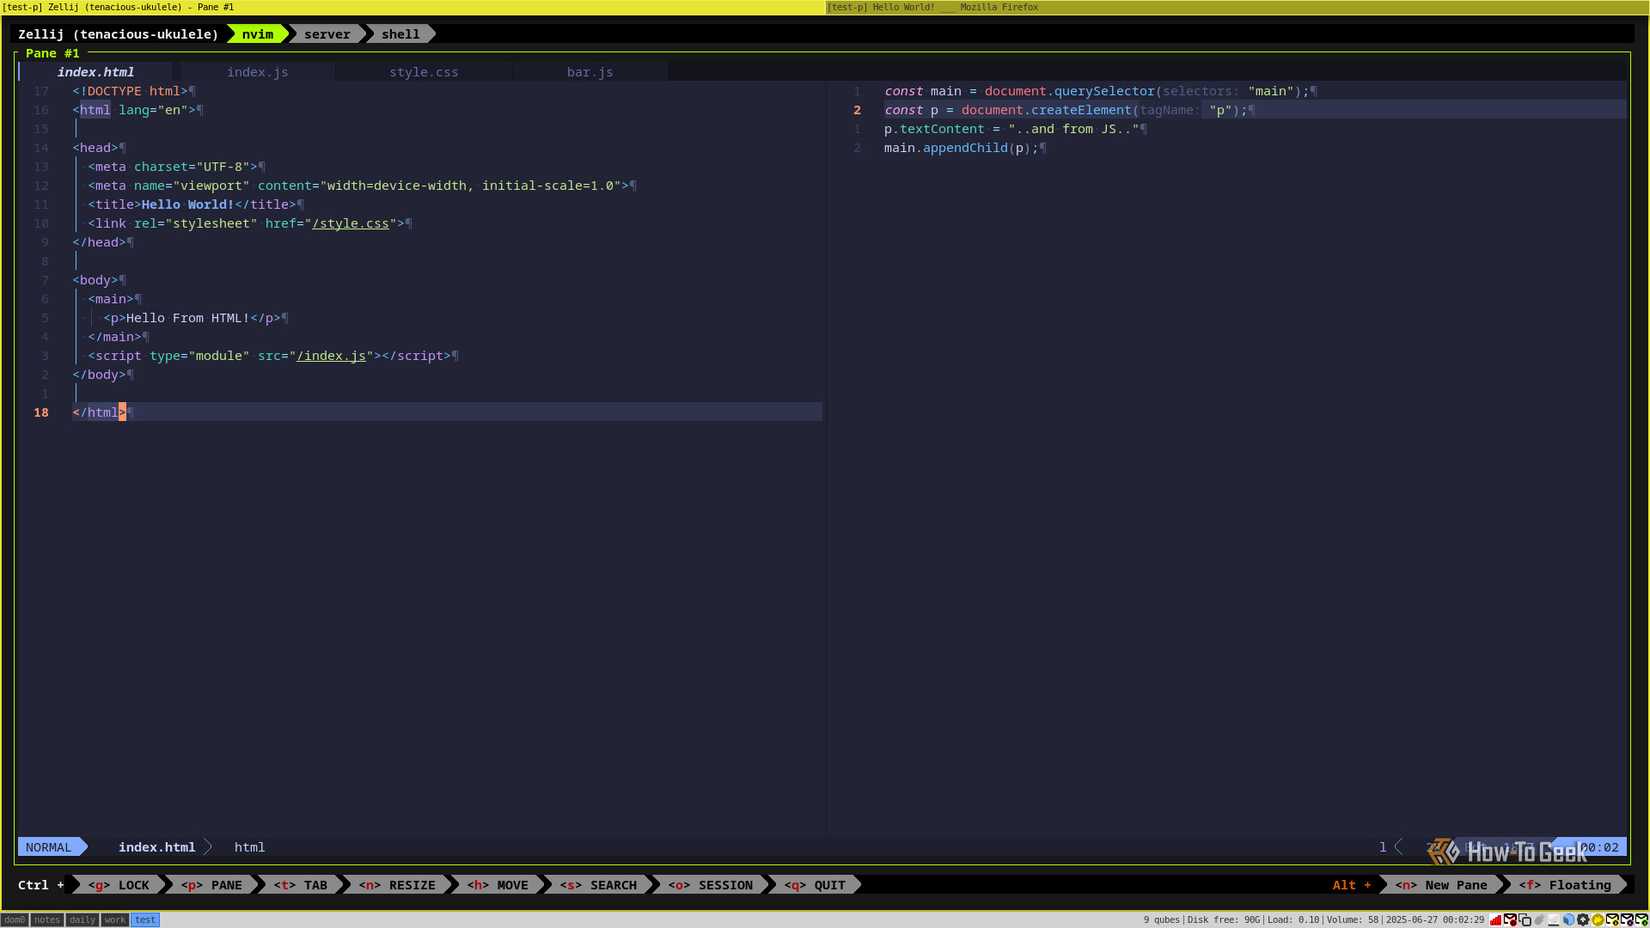Switch to the server Zellij tab
Viewport: 1650px width, 928px height.
(326, 34)
